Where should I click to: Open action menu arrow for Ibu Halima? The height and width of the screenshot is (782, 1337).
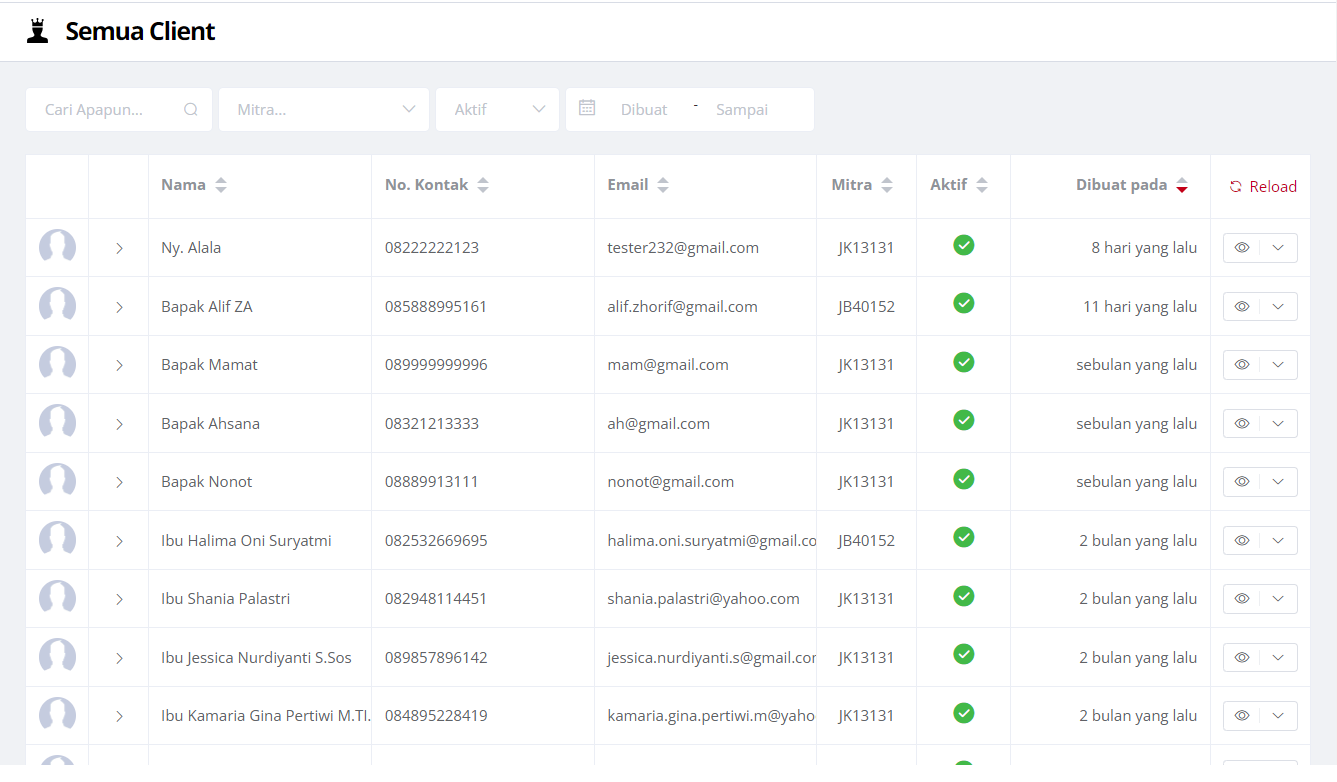1278,541
